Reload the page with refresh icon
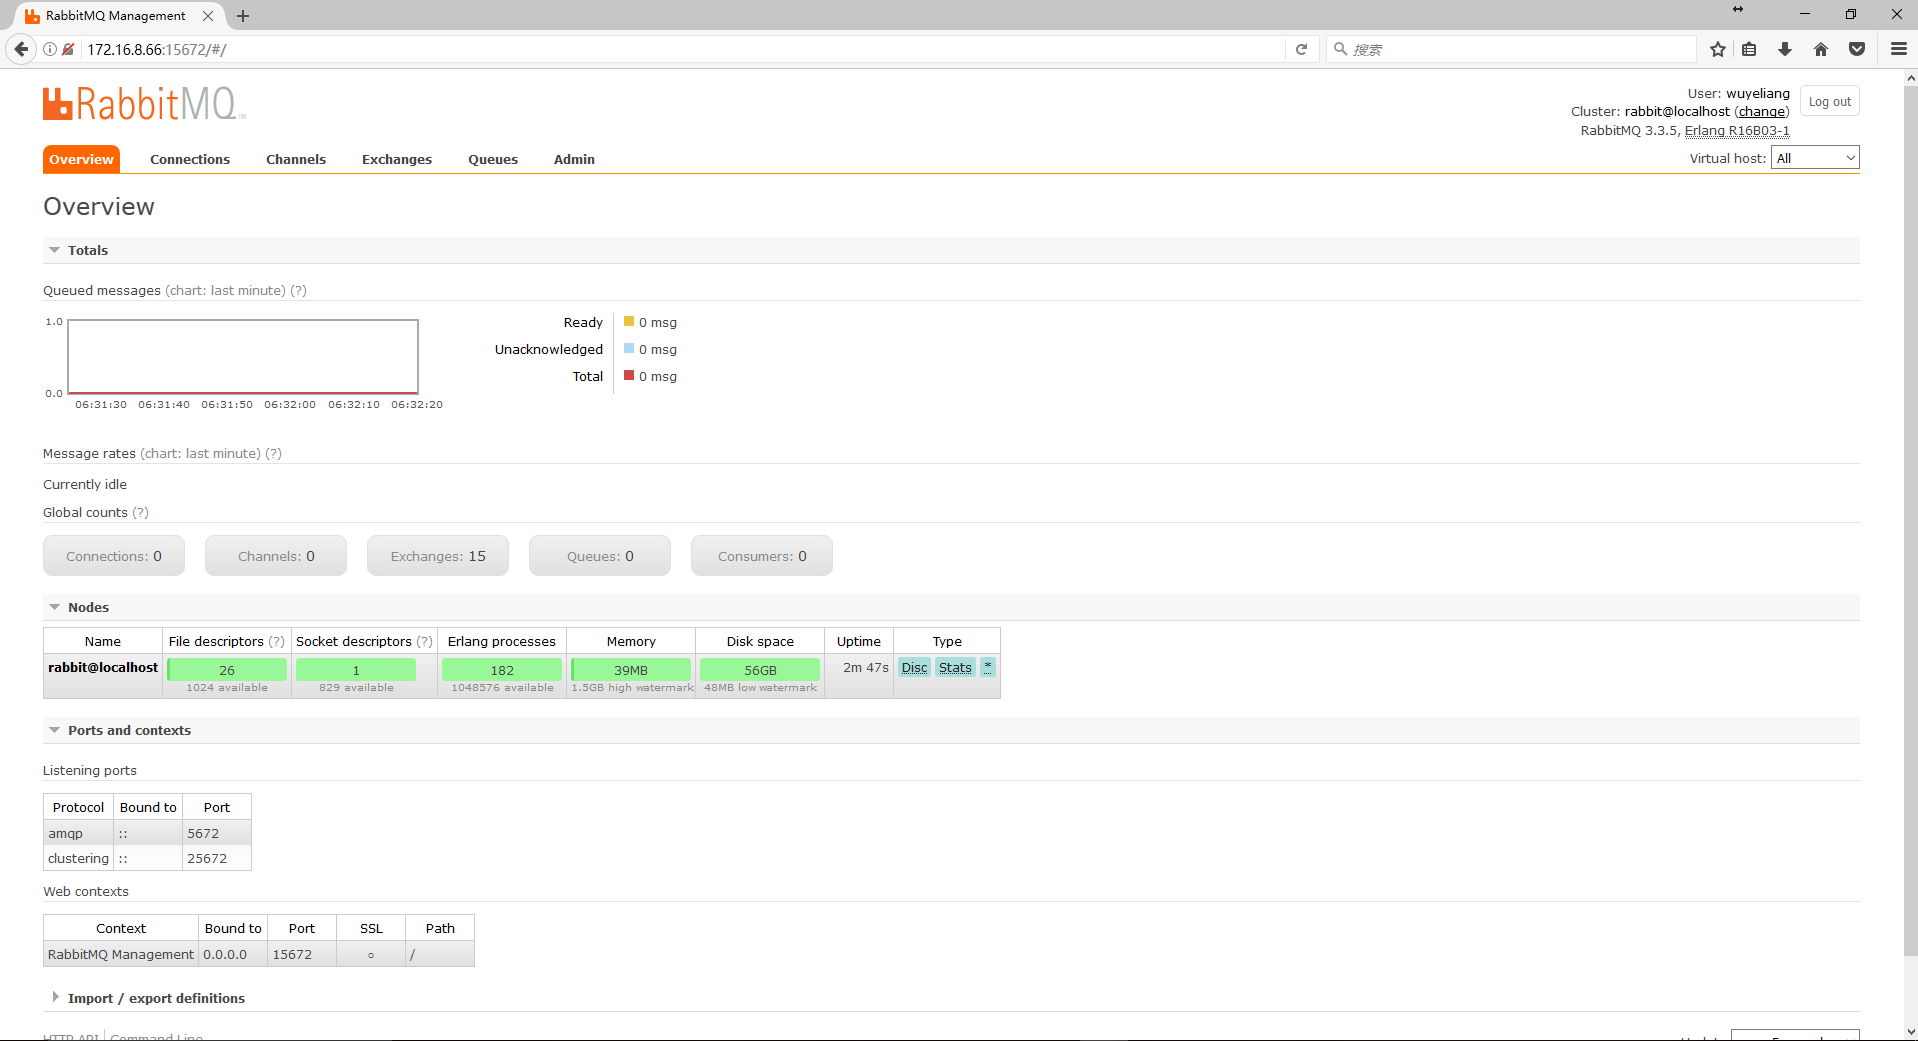 click(x=1301, y=49)
